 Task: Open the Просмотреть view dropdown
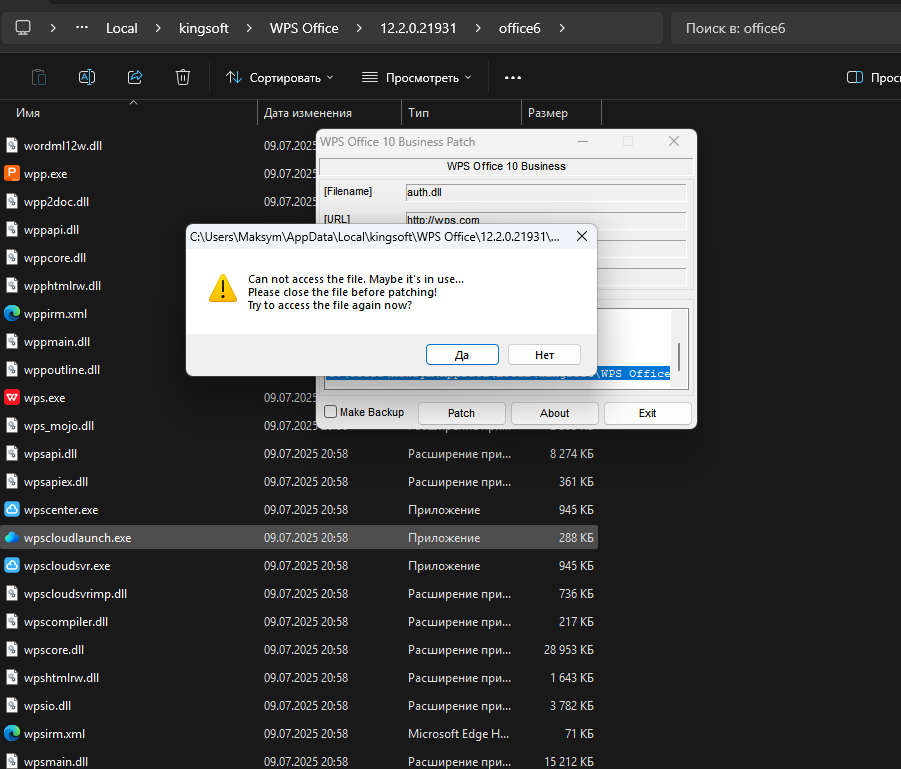pyautogui.click(x=417, y=78)
